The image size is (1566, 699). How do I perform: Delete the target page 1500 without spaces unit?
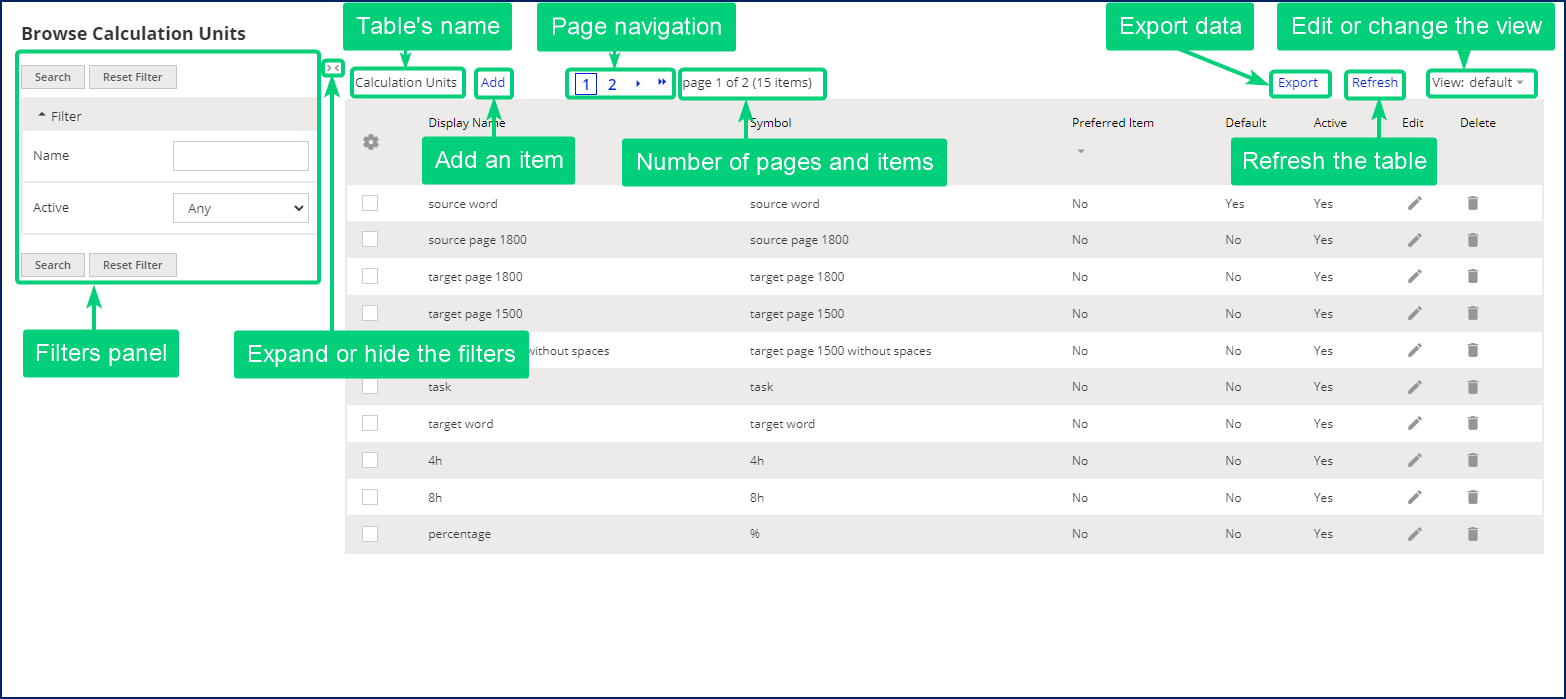coord(1472,350)
